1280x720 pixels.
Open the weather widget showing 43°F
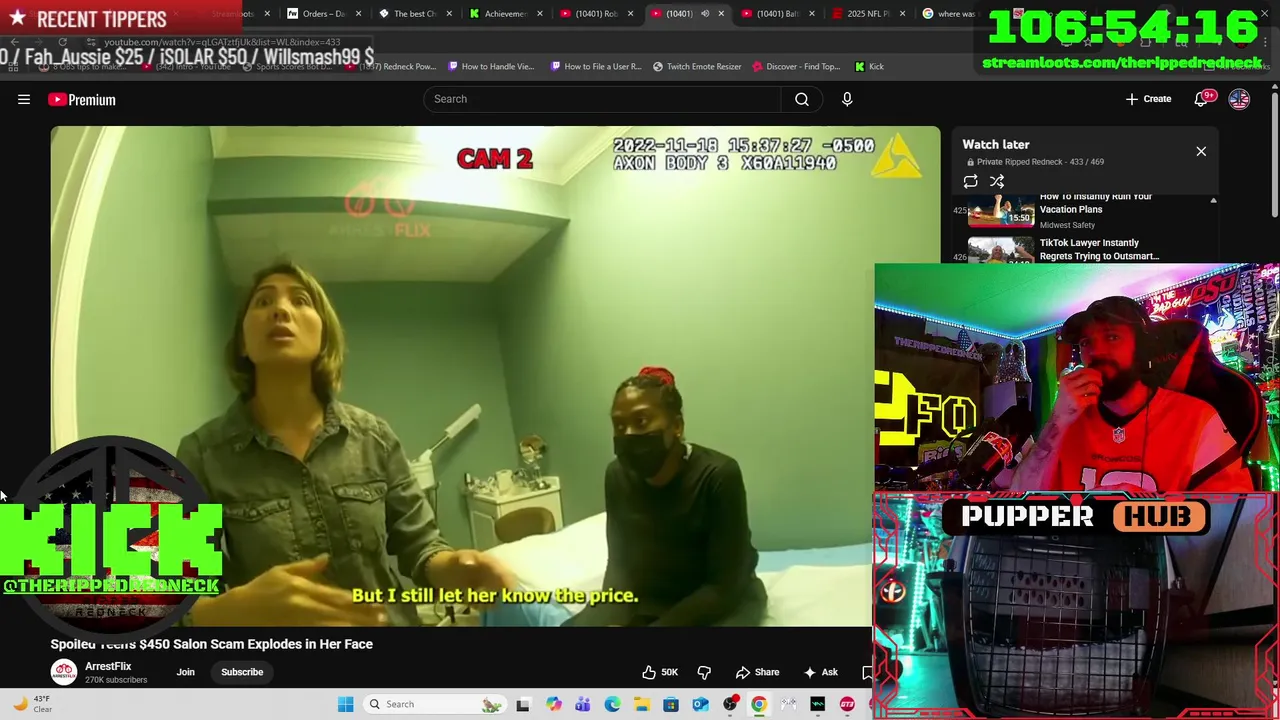click(x=32, y=704)
